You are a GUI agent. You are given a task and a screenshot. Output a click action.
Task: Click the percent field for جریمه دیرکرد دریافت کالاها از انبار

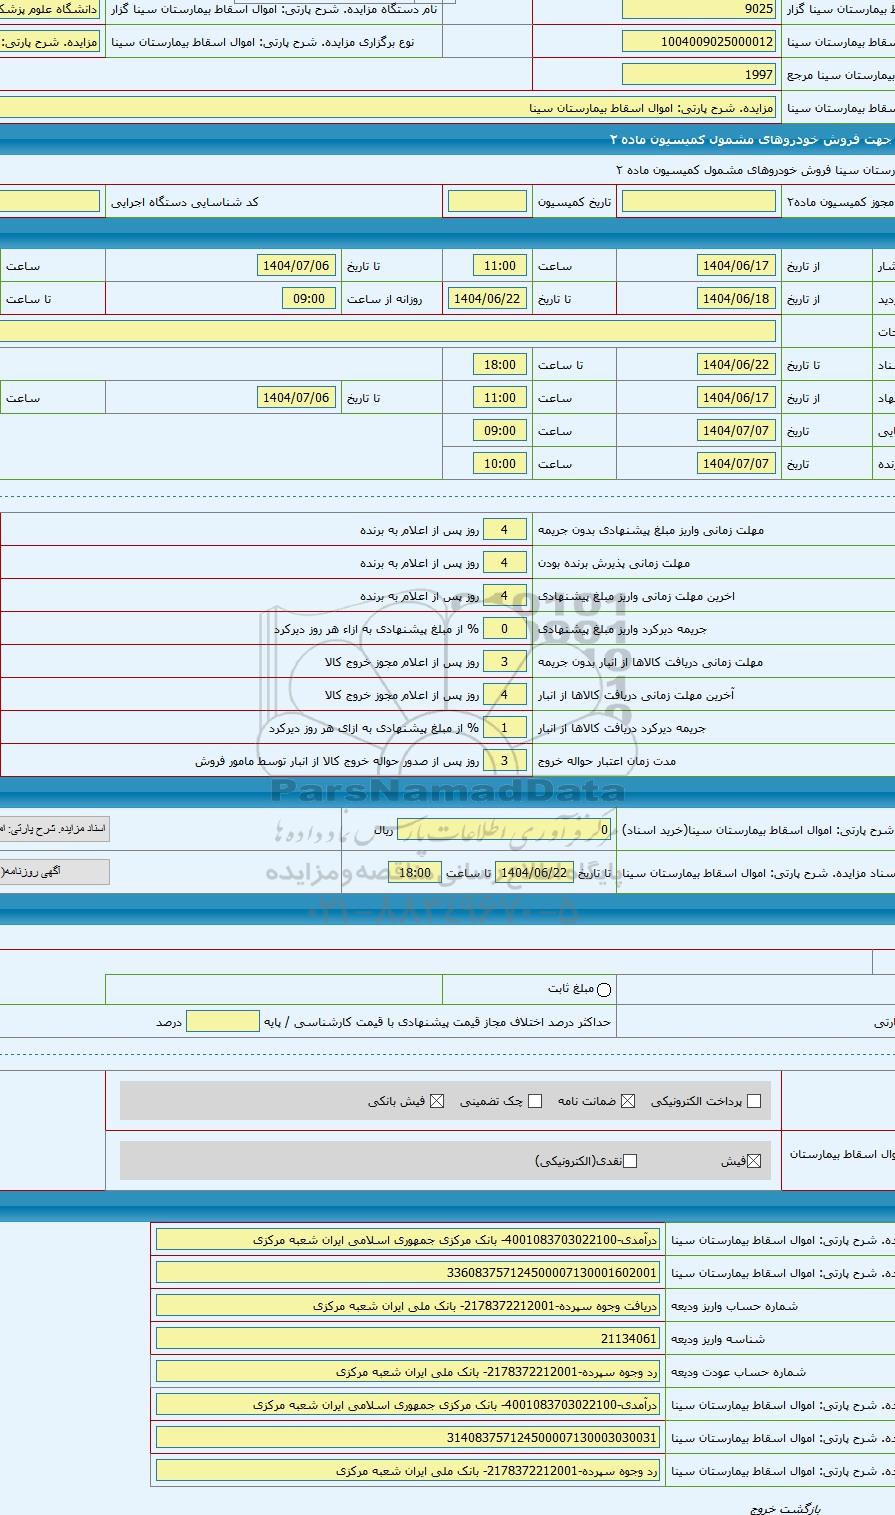[x=505, y=728]
